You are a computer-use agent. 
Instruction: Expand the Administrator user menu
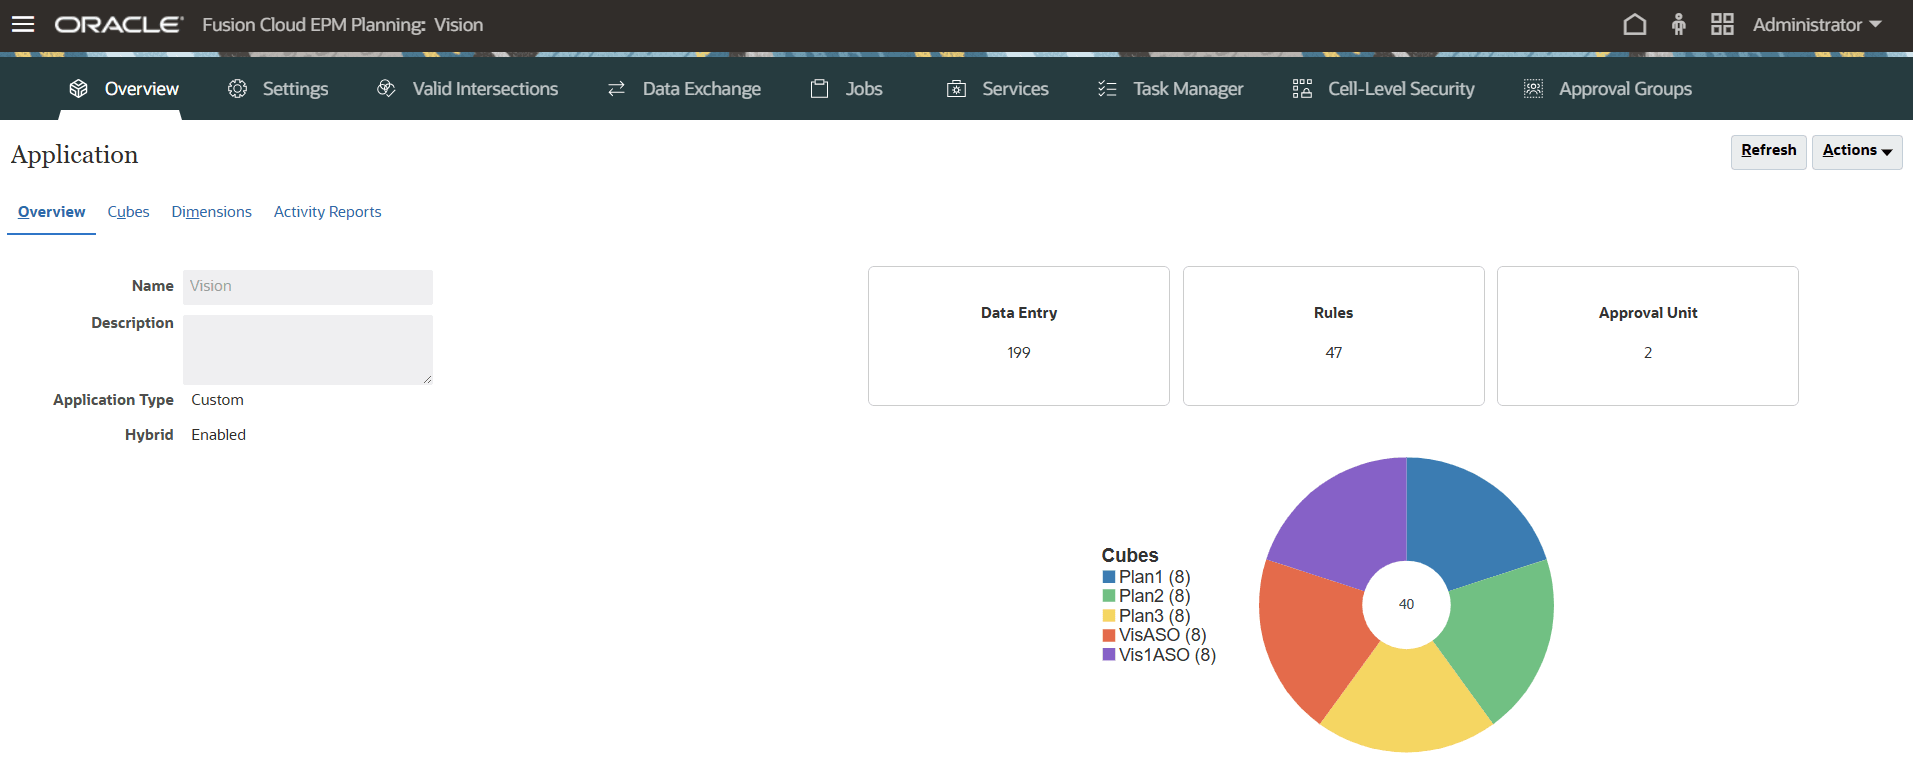pyautogui.click(x=1817, y=24)
